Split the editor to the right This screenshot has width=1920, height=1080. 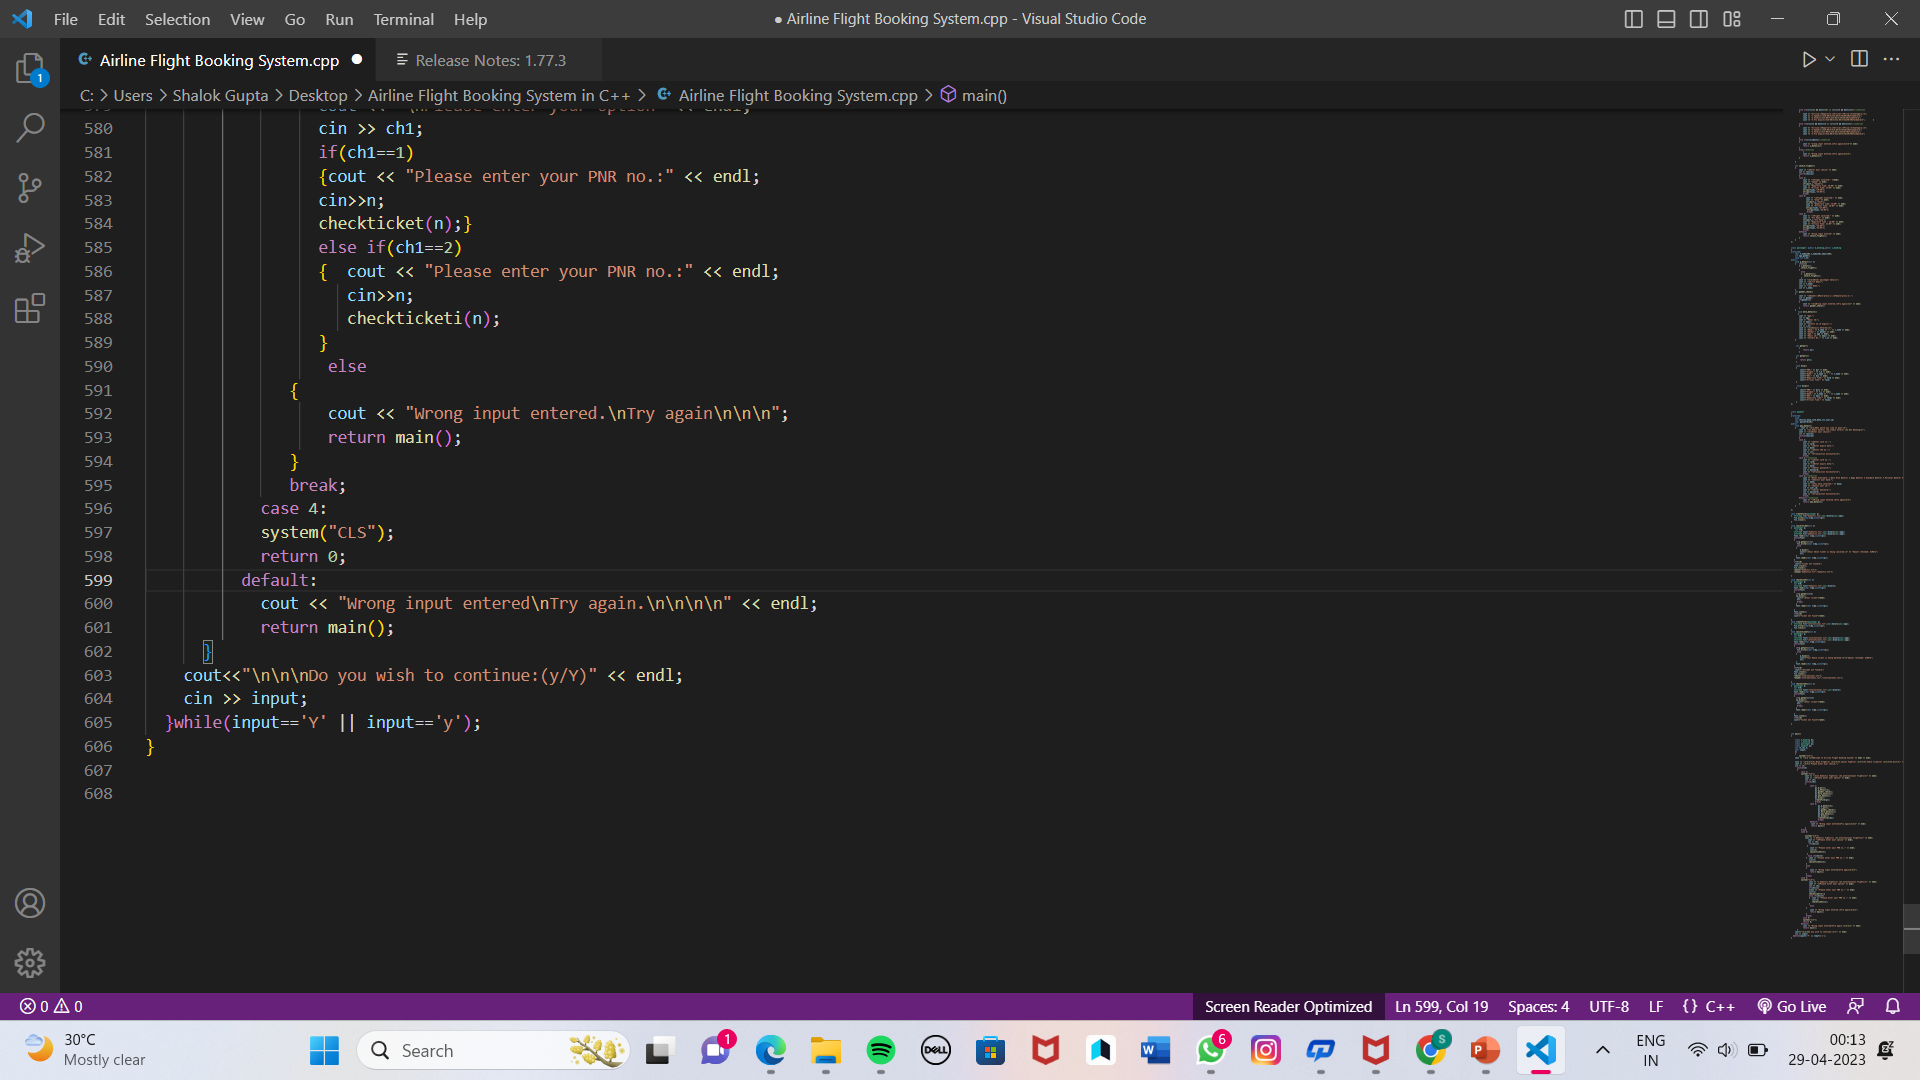1859,59
